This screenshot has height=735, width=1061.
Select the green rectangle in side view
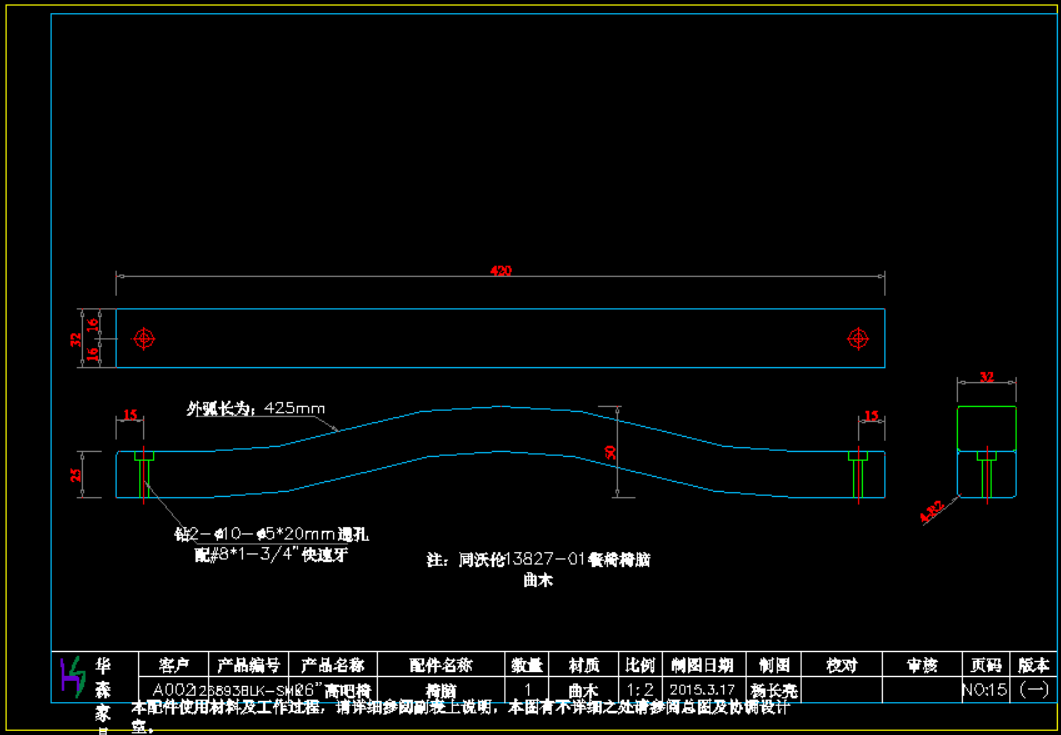point(986,428)
